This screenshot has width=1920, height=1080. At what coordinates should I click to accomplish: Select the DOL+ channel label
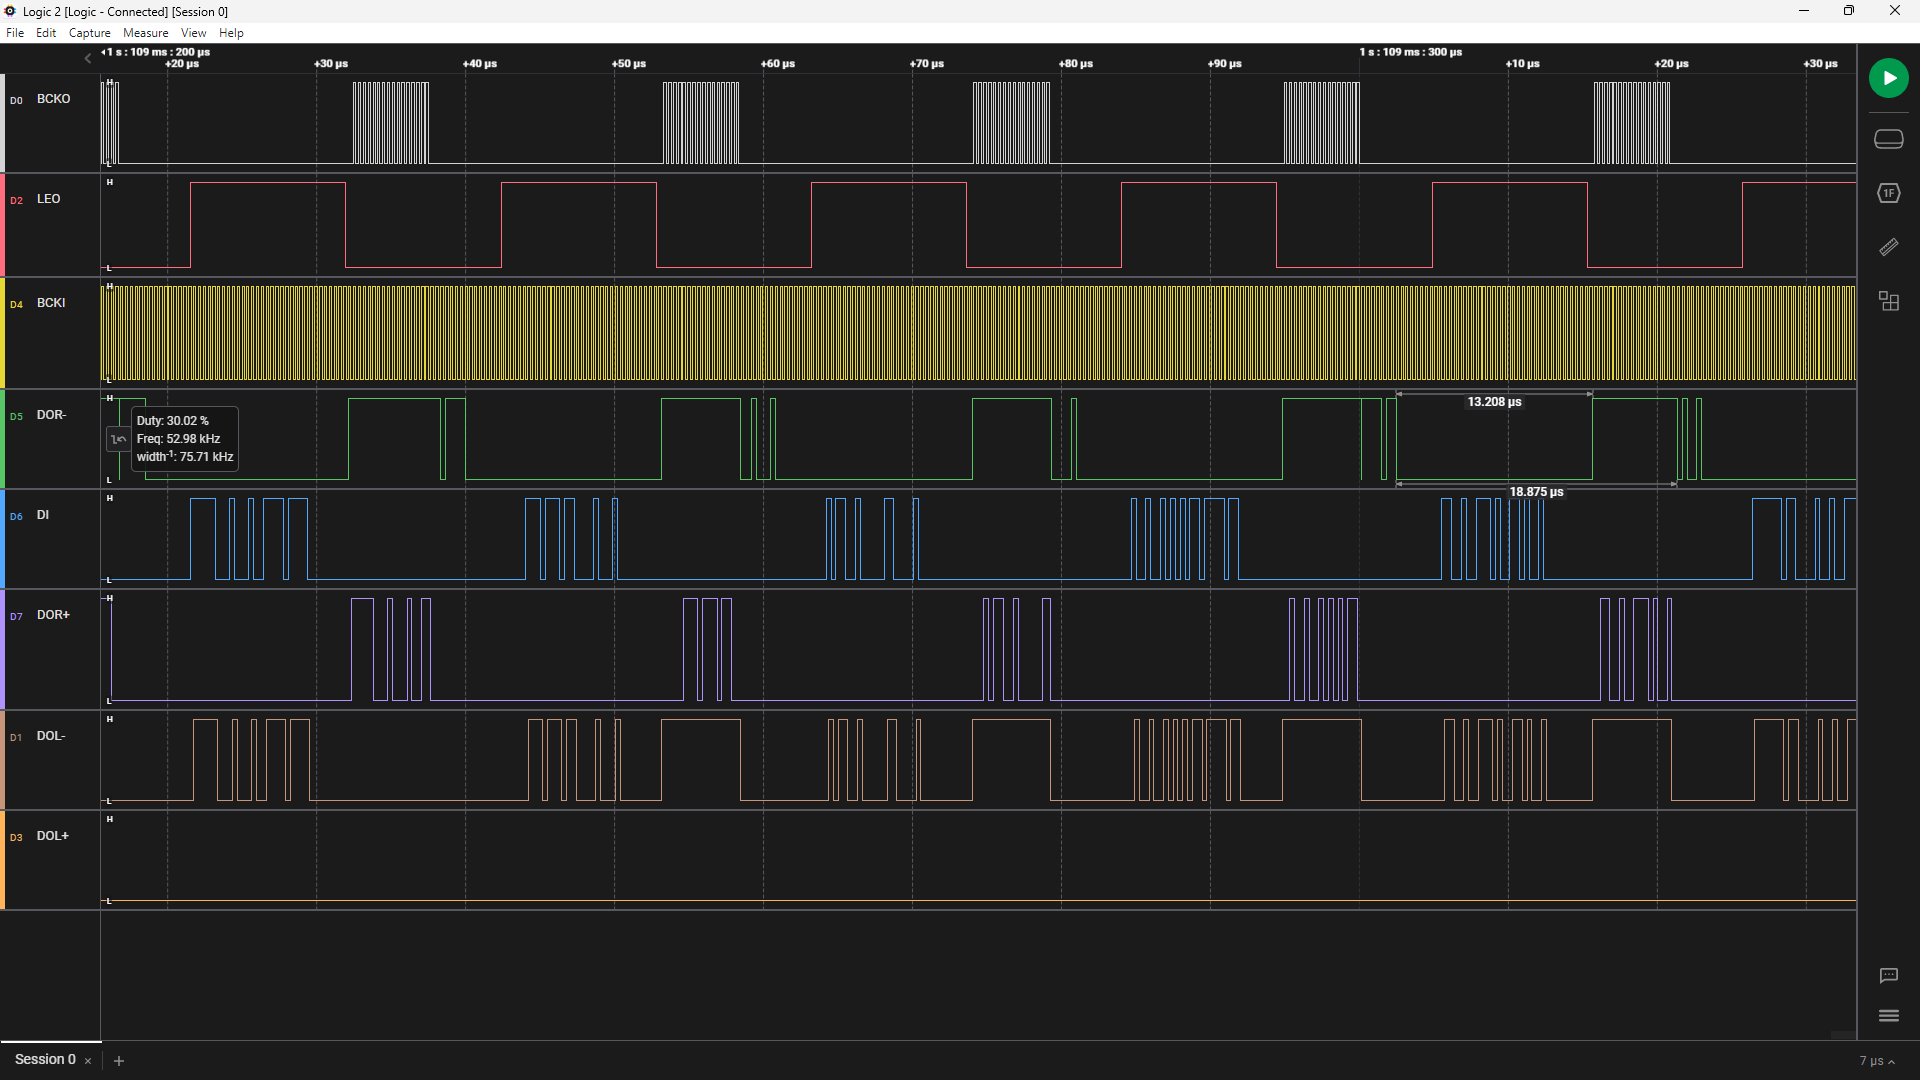[x=53, y=836]
